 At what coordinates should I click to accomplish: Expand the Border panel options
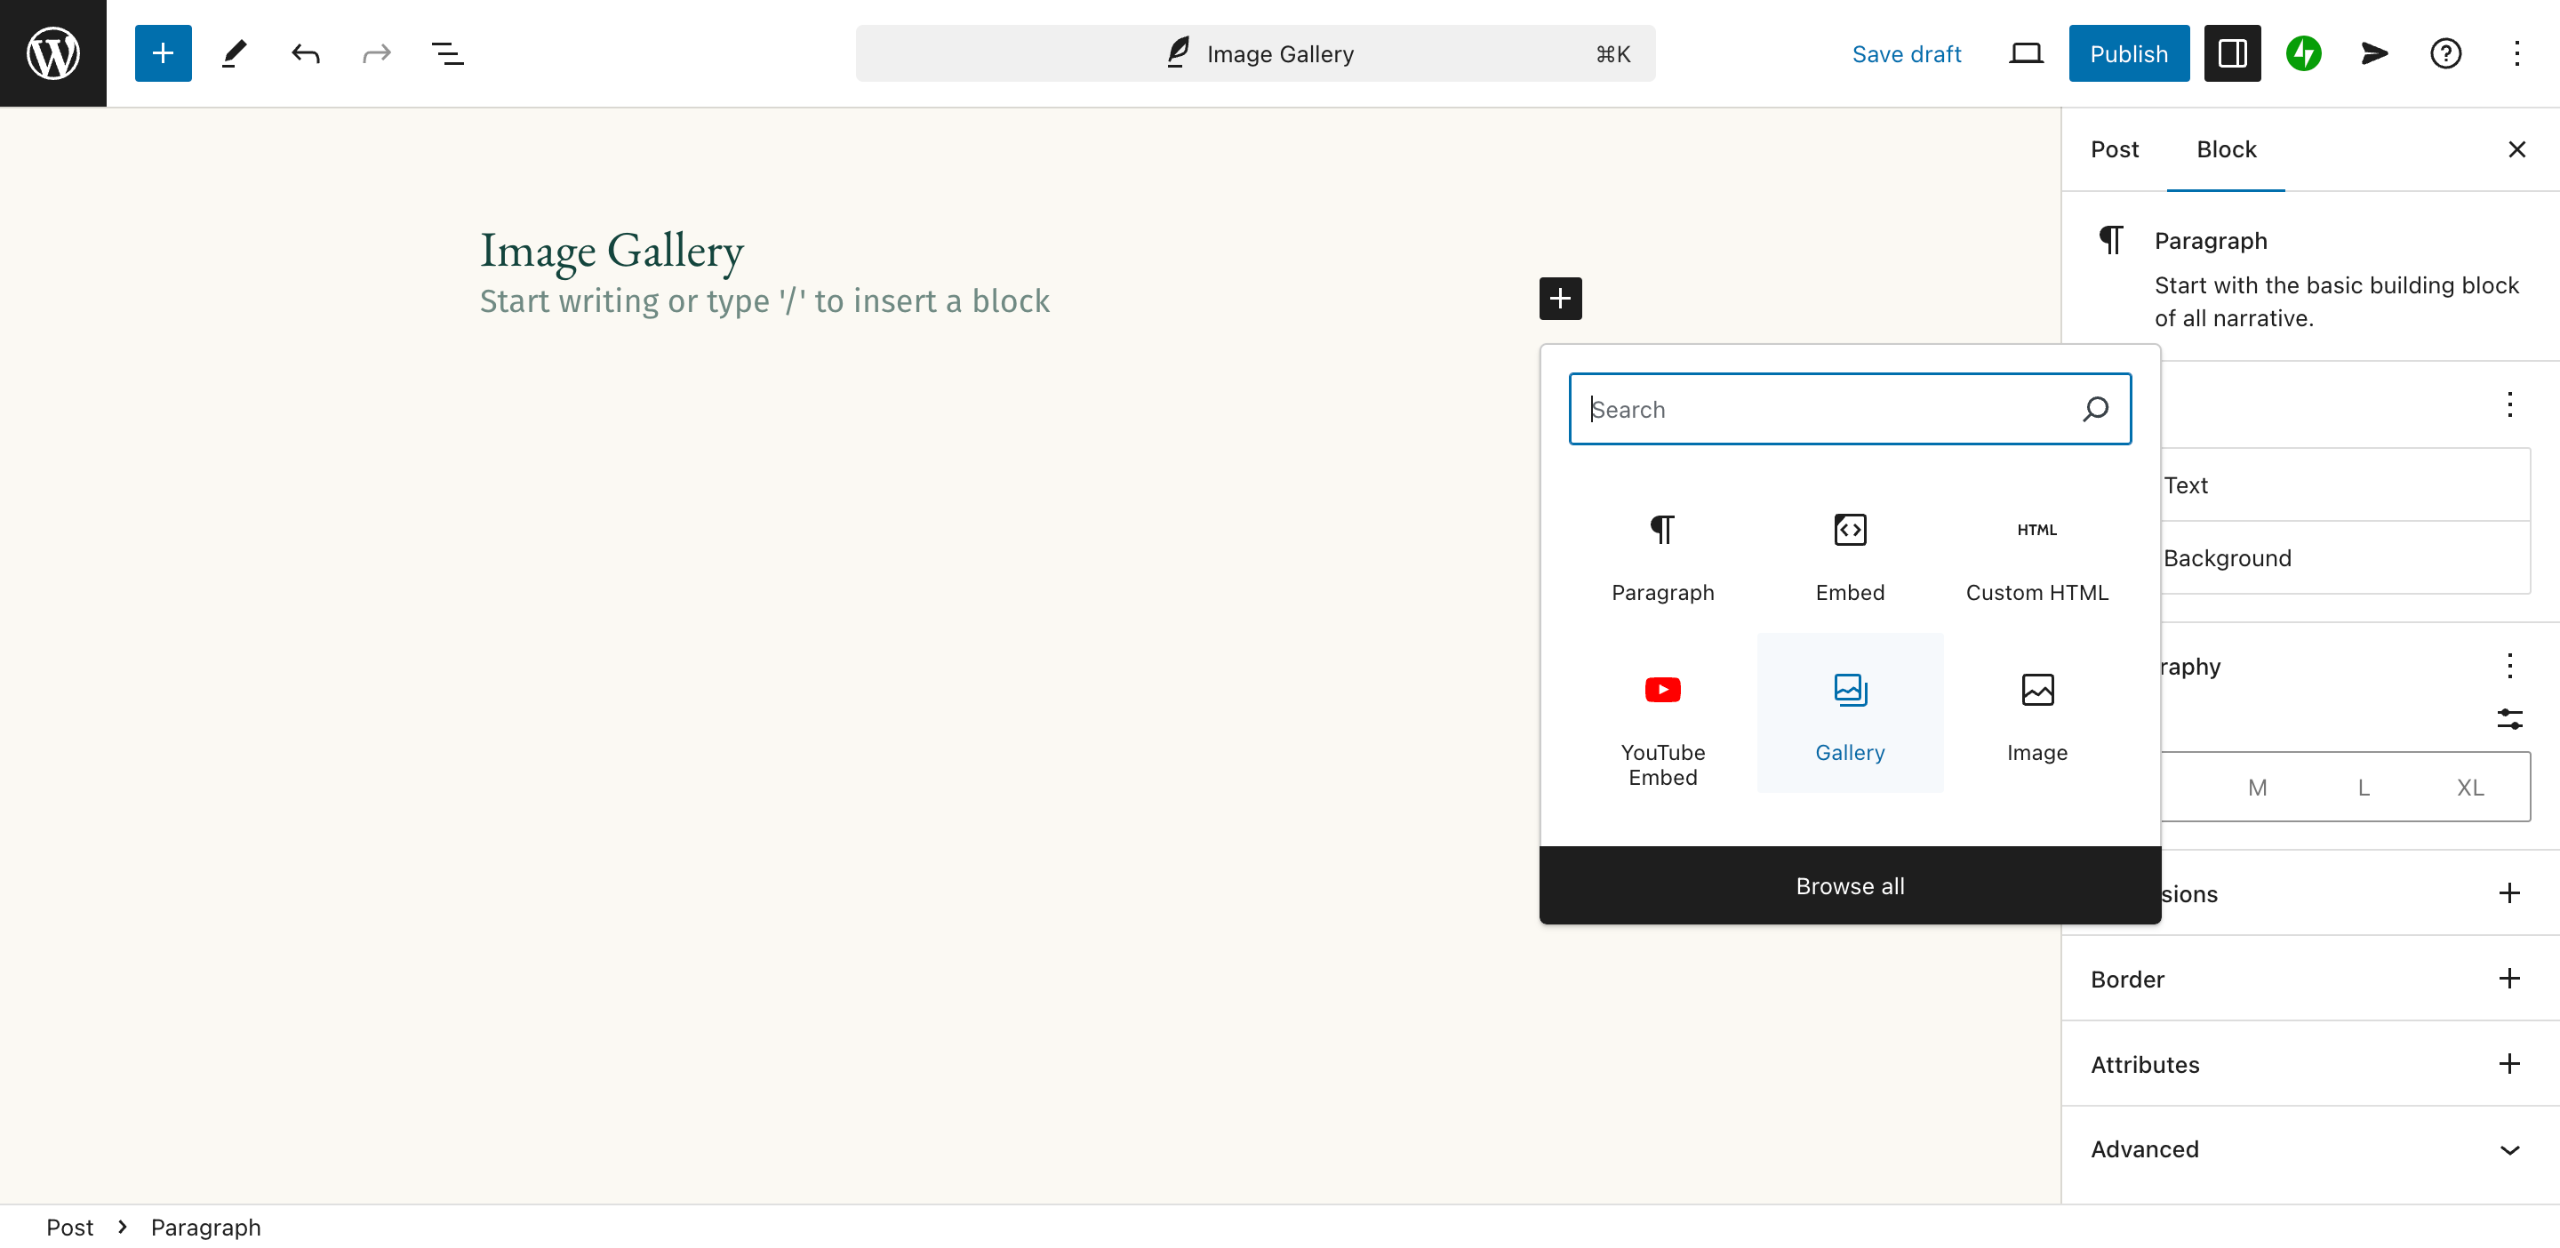(2509, 978)
